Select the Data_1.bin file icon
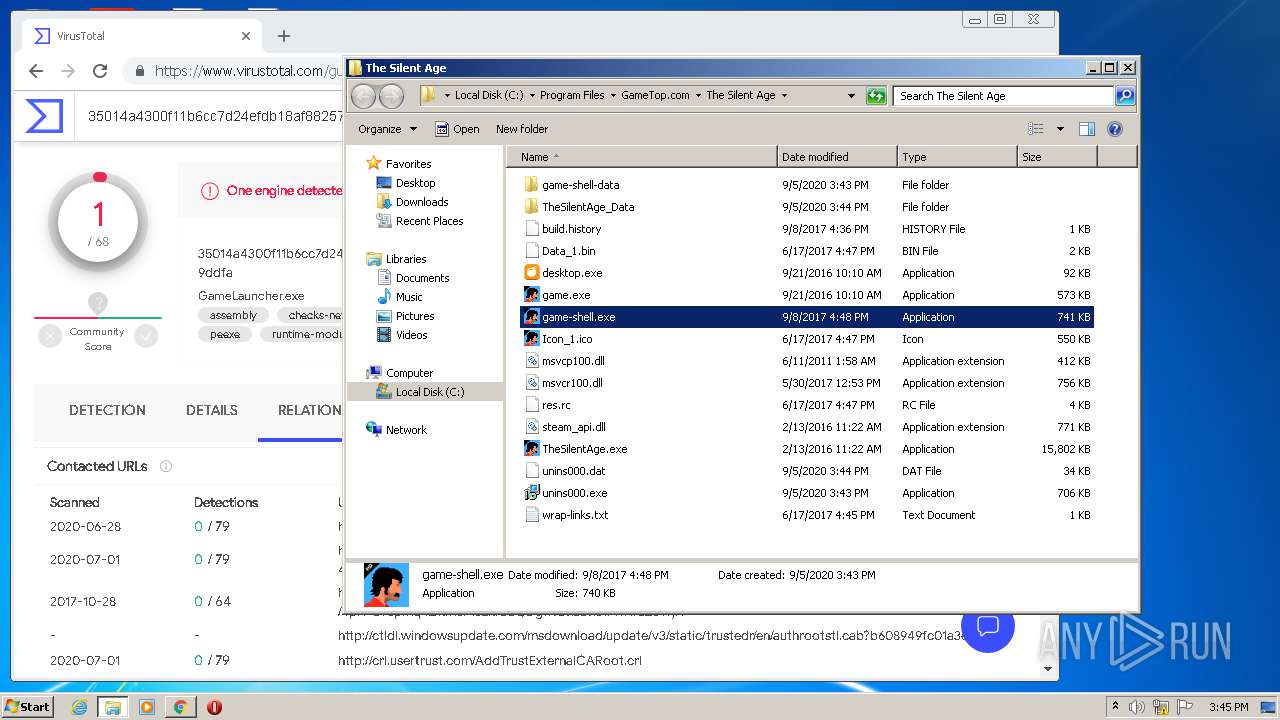 [x=532, y=251]
